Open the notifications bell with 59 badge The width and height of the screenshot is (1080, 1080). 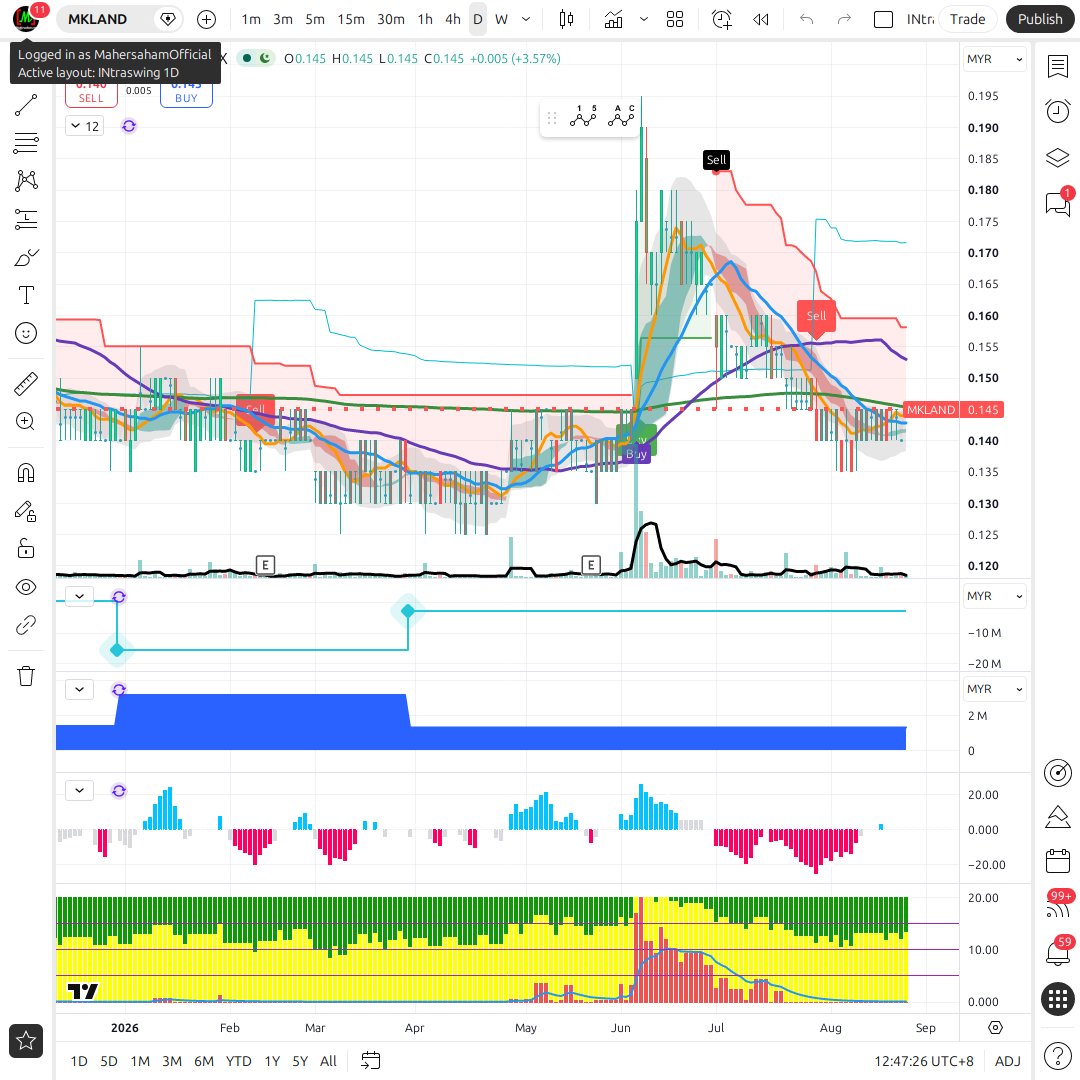point(1057,953)
